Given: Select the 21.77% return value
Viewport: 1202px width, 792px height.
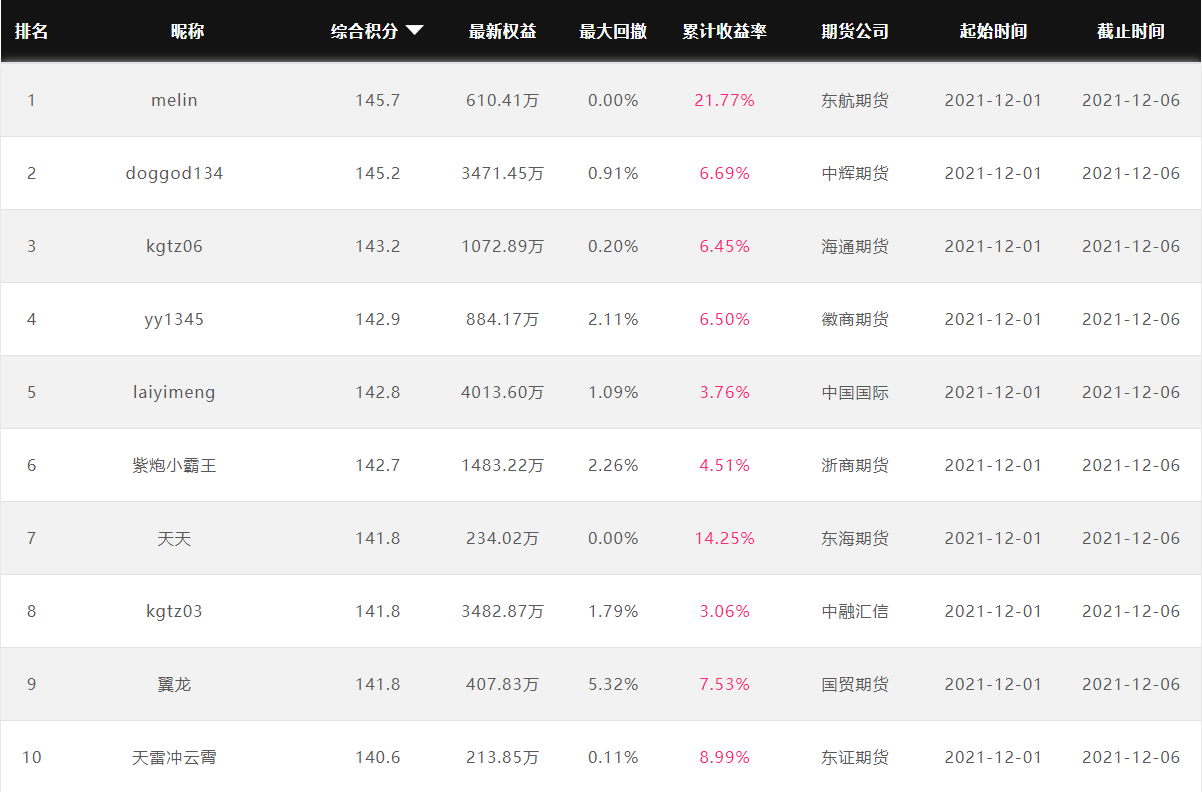Looking at the screenshot, I should click(x=725, y=100).
